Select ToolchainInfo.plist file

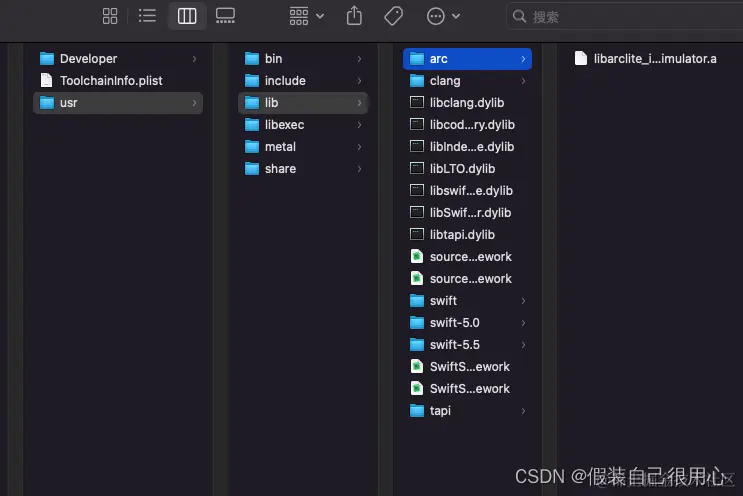pyautogui.click(x=118, y=81)
